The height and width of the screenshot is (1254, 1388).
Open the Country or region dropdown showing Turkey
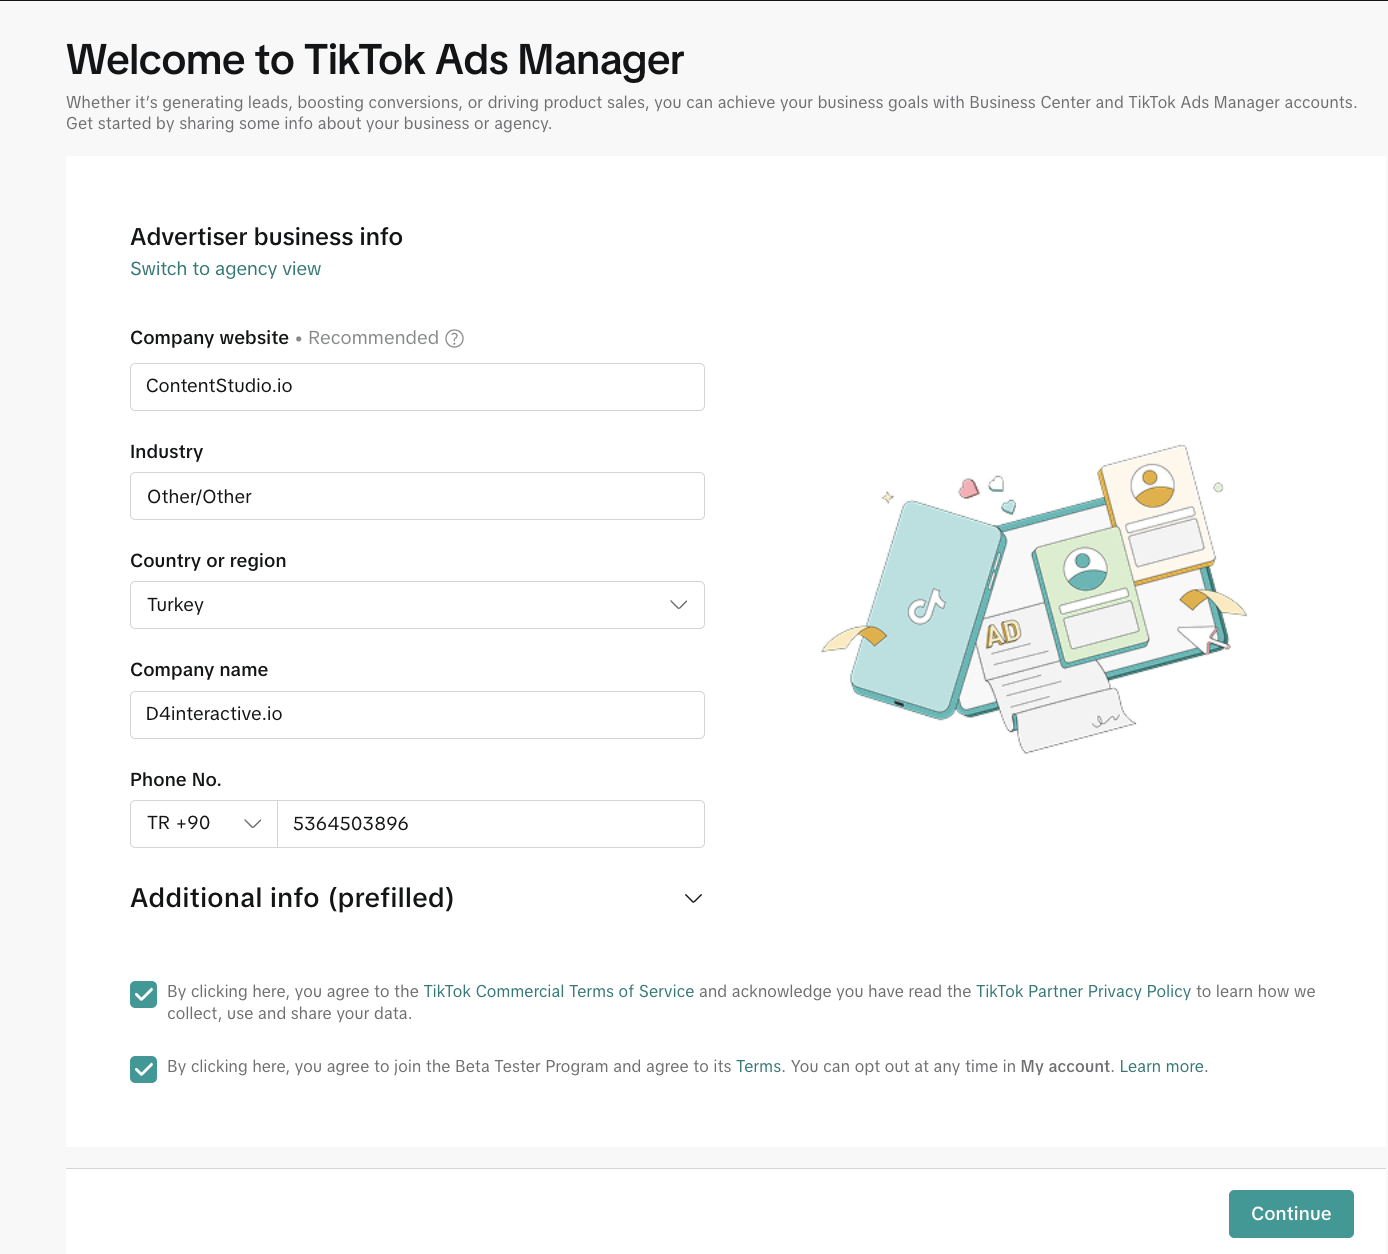[417, 605]
